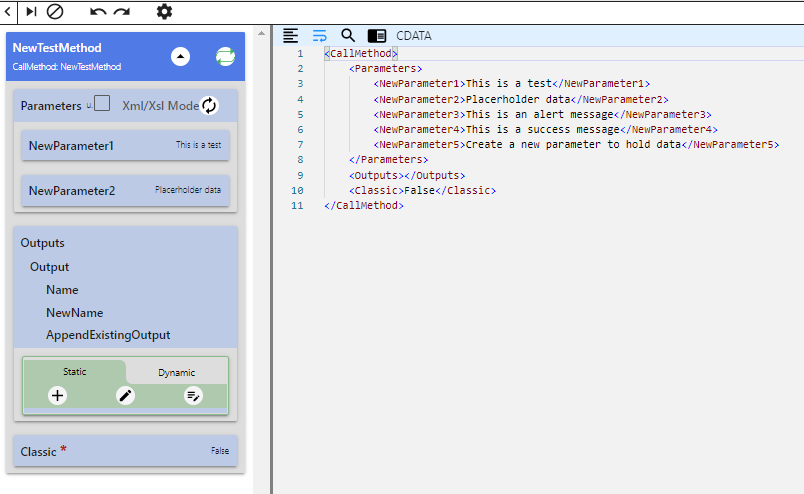Viewport: 804px width, 494px height.
Task: Click the edit list icon in Static tab
Action: click(x=193, y=396)
